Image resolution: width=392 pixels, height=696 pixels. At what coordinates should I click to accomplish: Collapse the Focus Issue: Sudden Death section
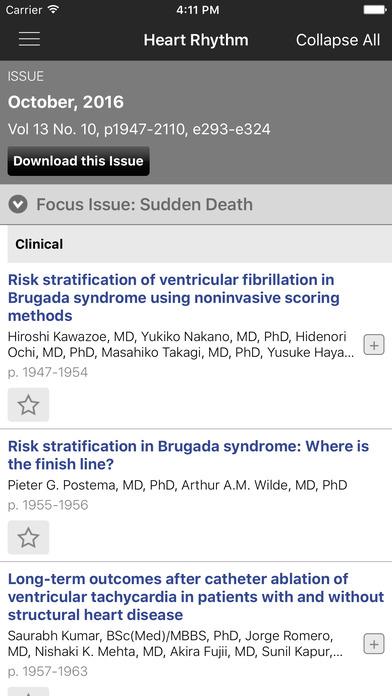[x=18, y=205]
